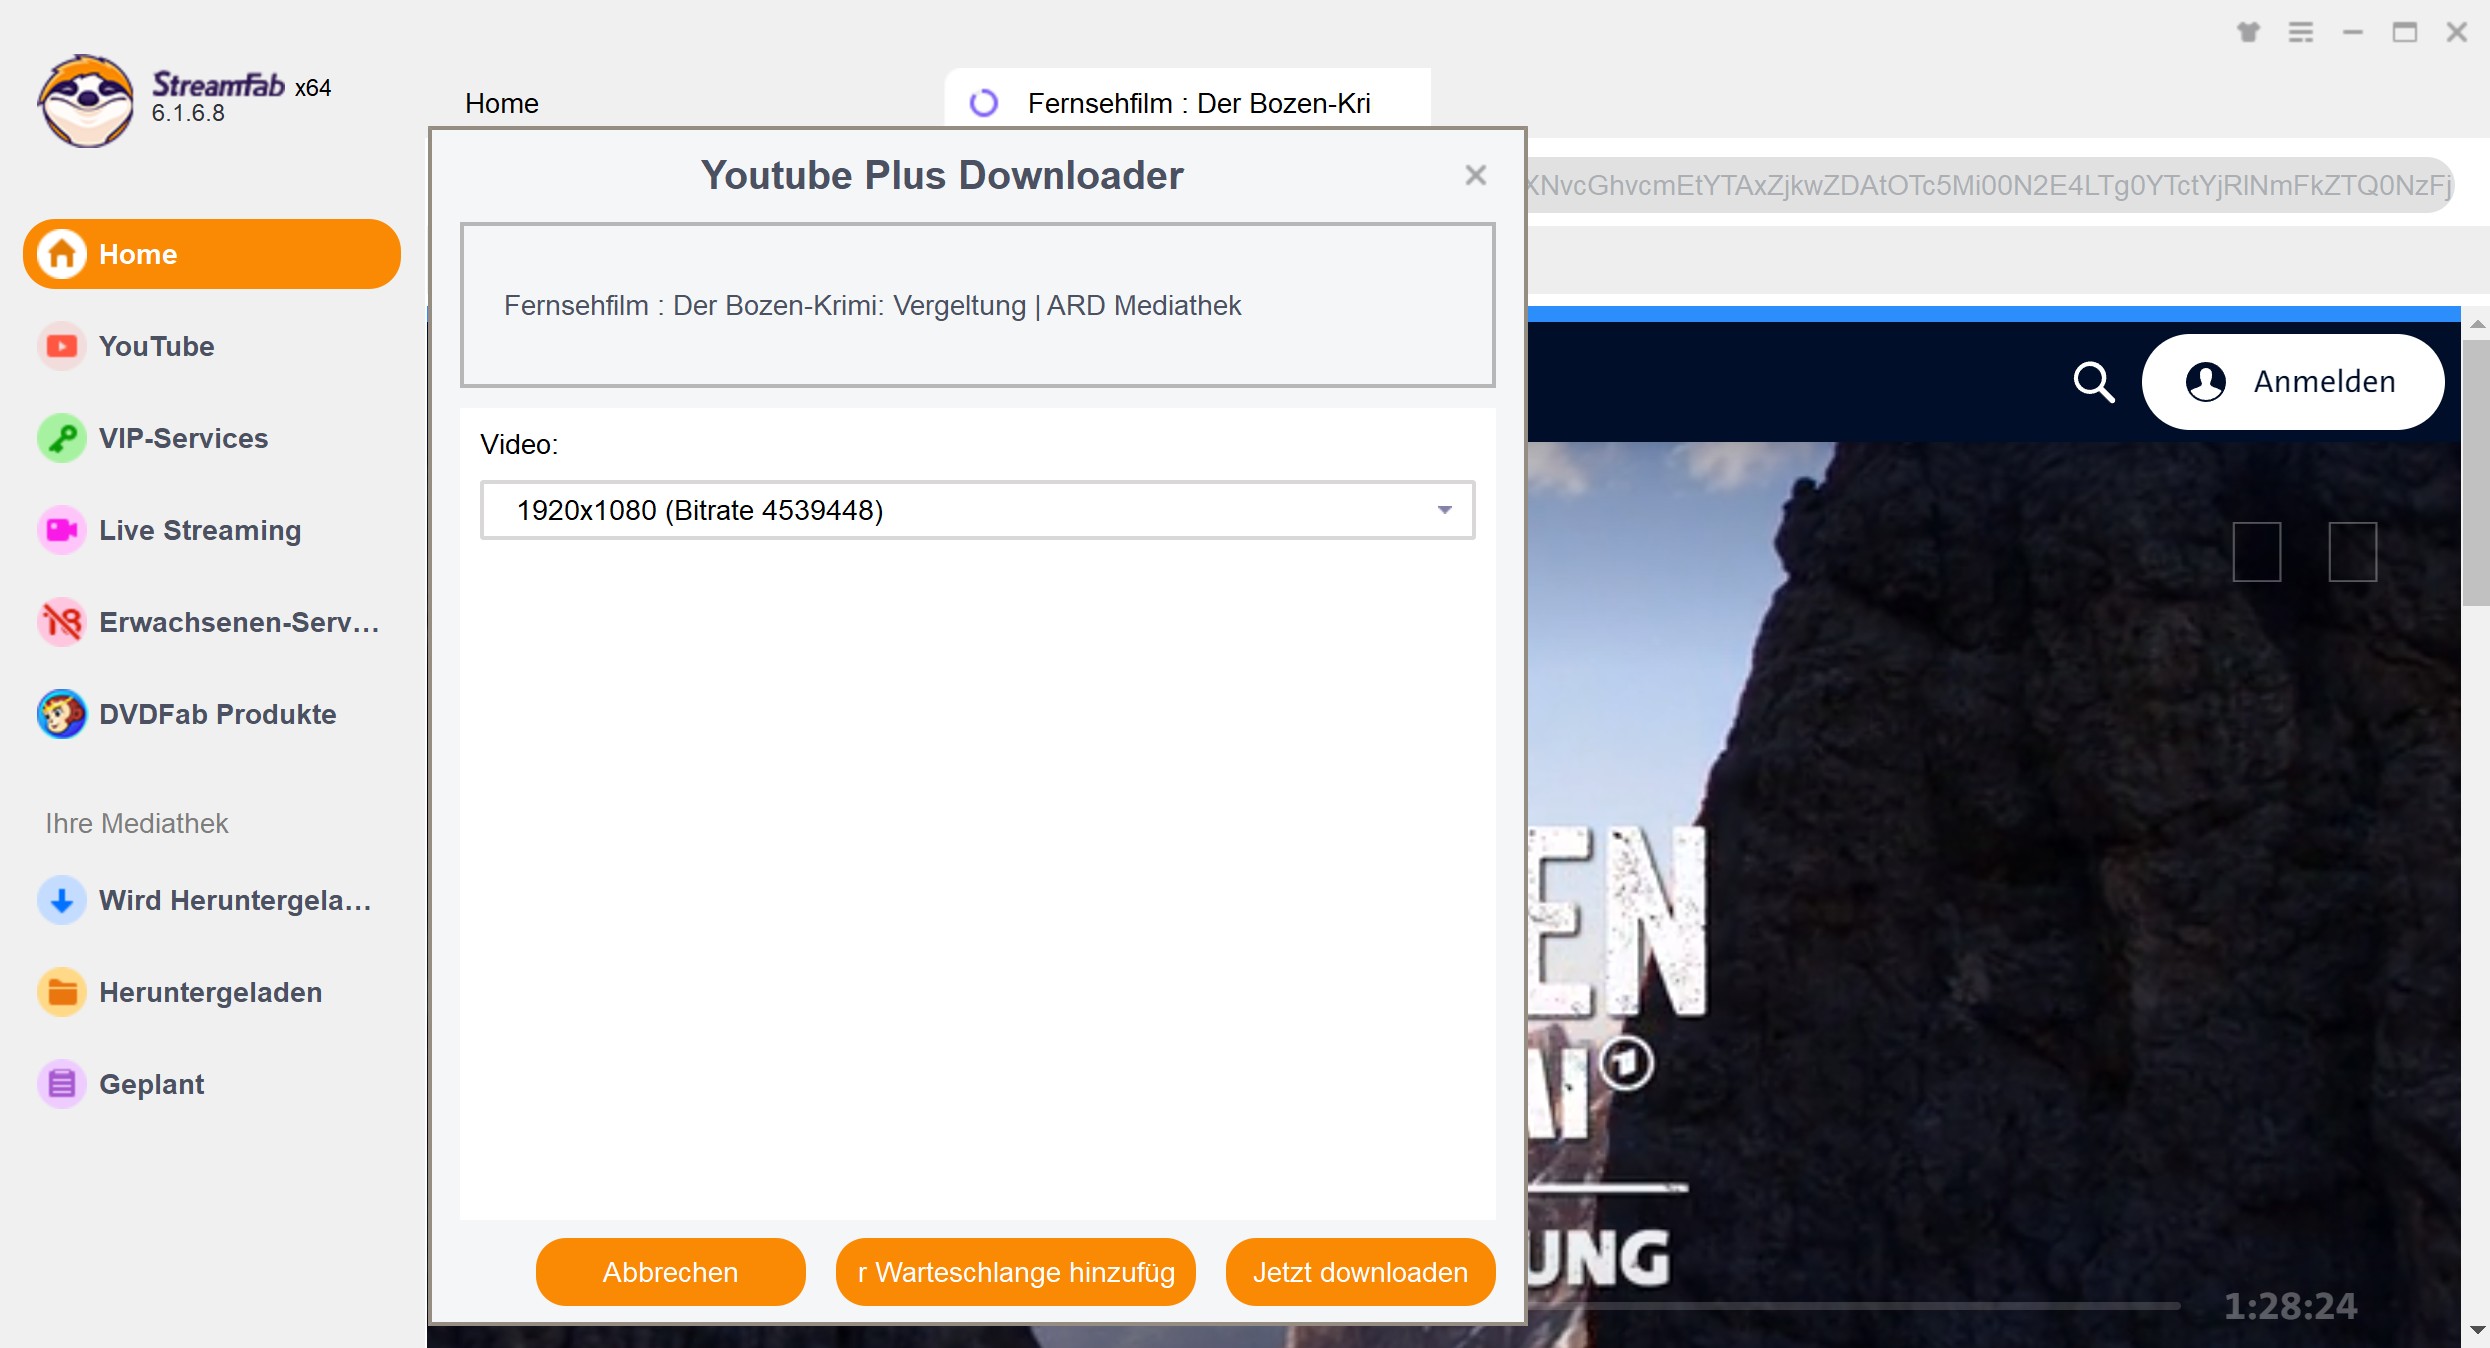2490x1348 pixels.
Task: Click the video title input text area
Action: click(979, 304)
